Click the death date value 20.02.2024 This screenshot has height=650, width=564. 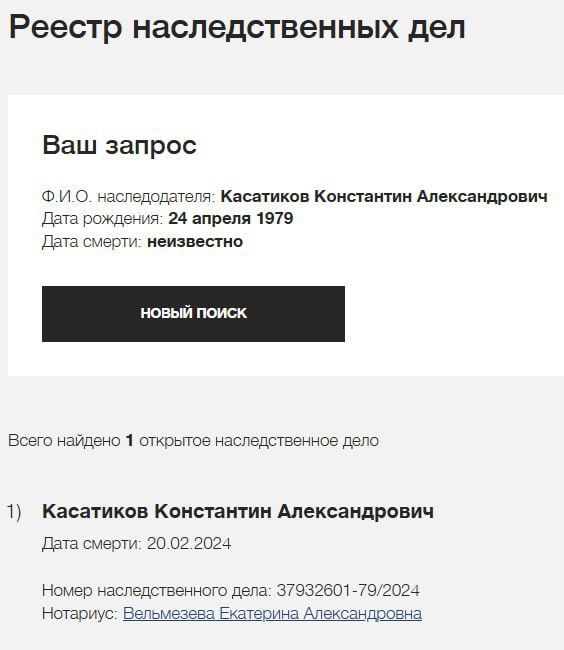tap(189, 543)
